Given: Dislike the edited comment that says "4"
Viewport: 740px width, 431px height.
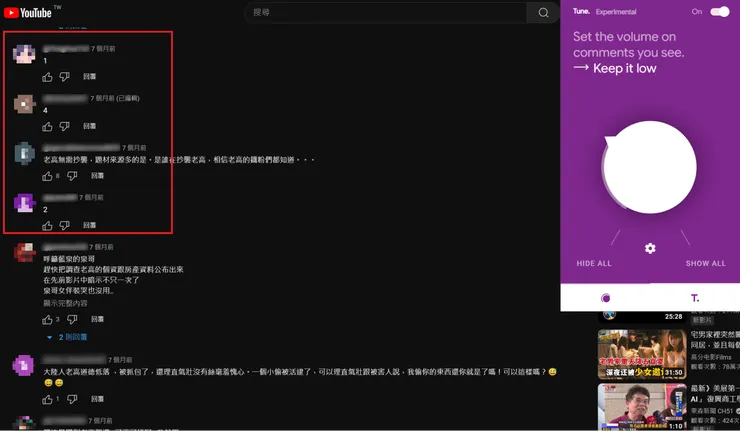Looking at the screenshot, I should pos(65,127).
